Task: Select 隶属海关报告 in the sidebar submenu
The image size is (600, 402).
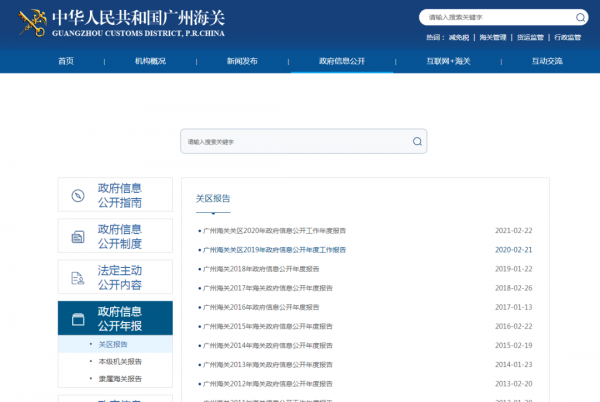Action: click(120, 379)
